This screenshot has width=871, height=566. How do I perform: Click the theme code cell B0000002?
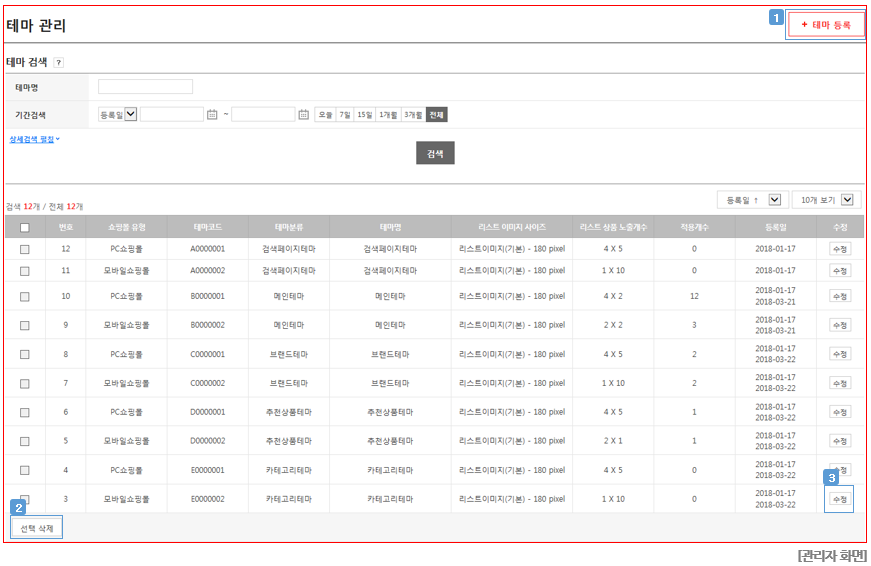tap(208, 325)
